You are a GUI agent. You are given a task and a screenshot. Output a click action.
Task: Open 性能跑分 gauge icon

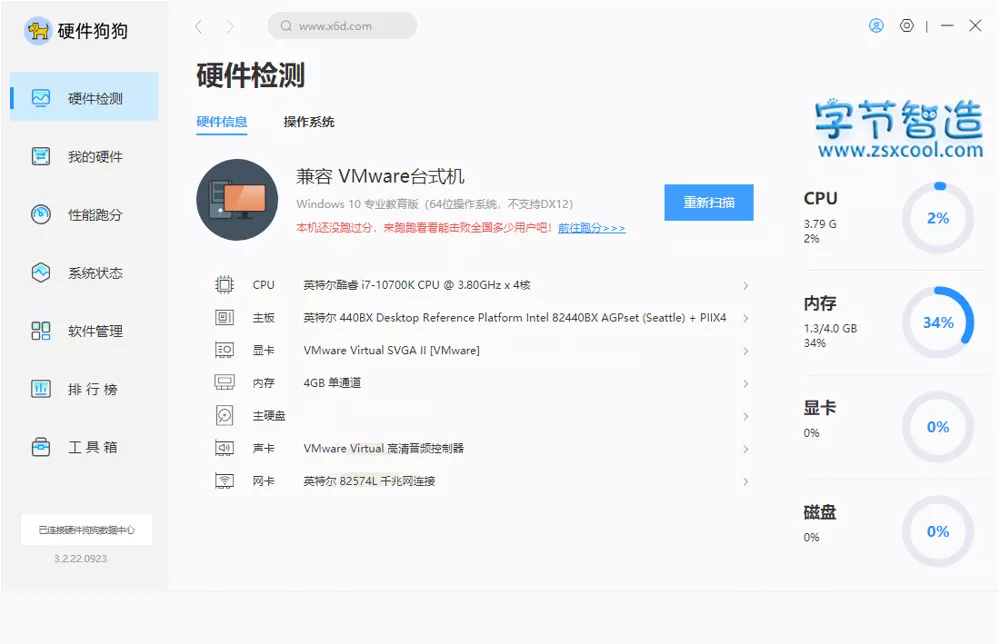[41, 214]
